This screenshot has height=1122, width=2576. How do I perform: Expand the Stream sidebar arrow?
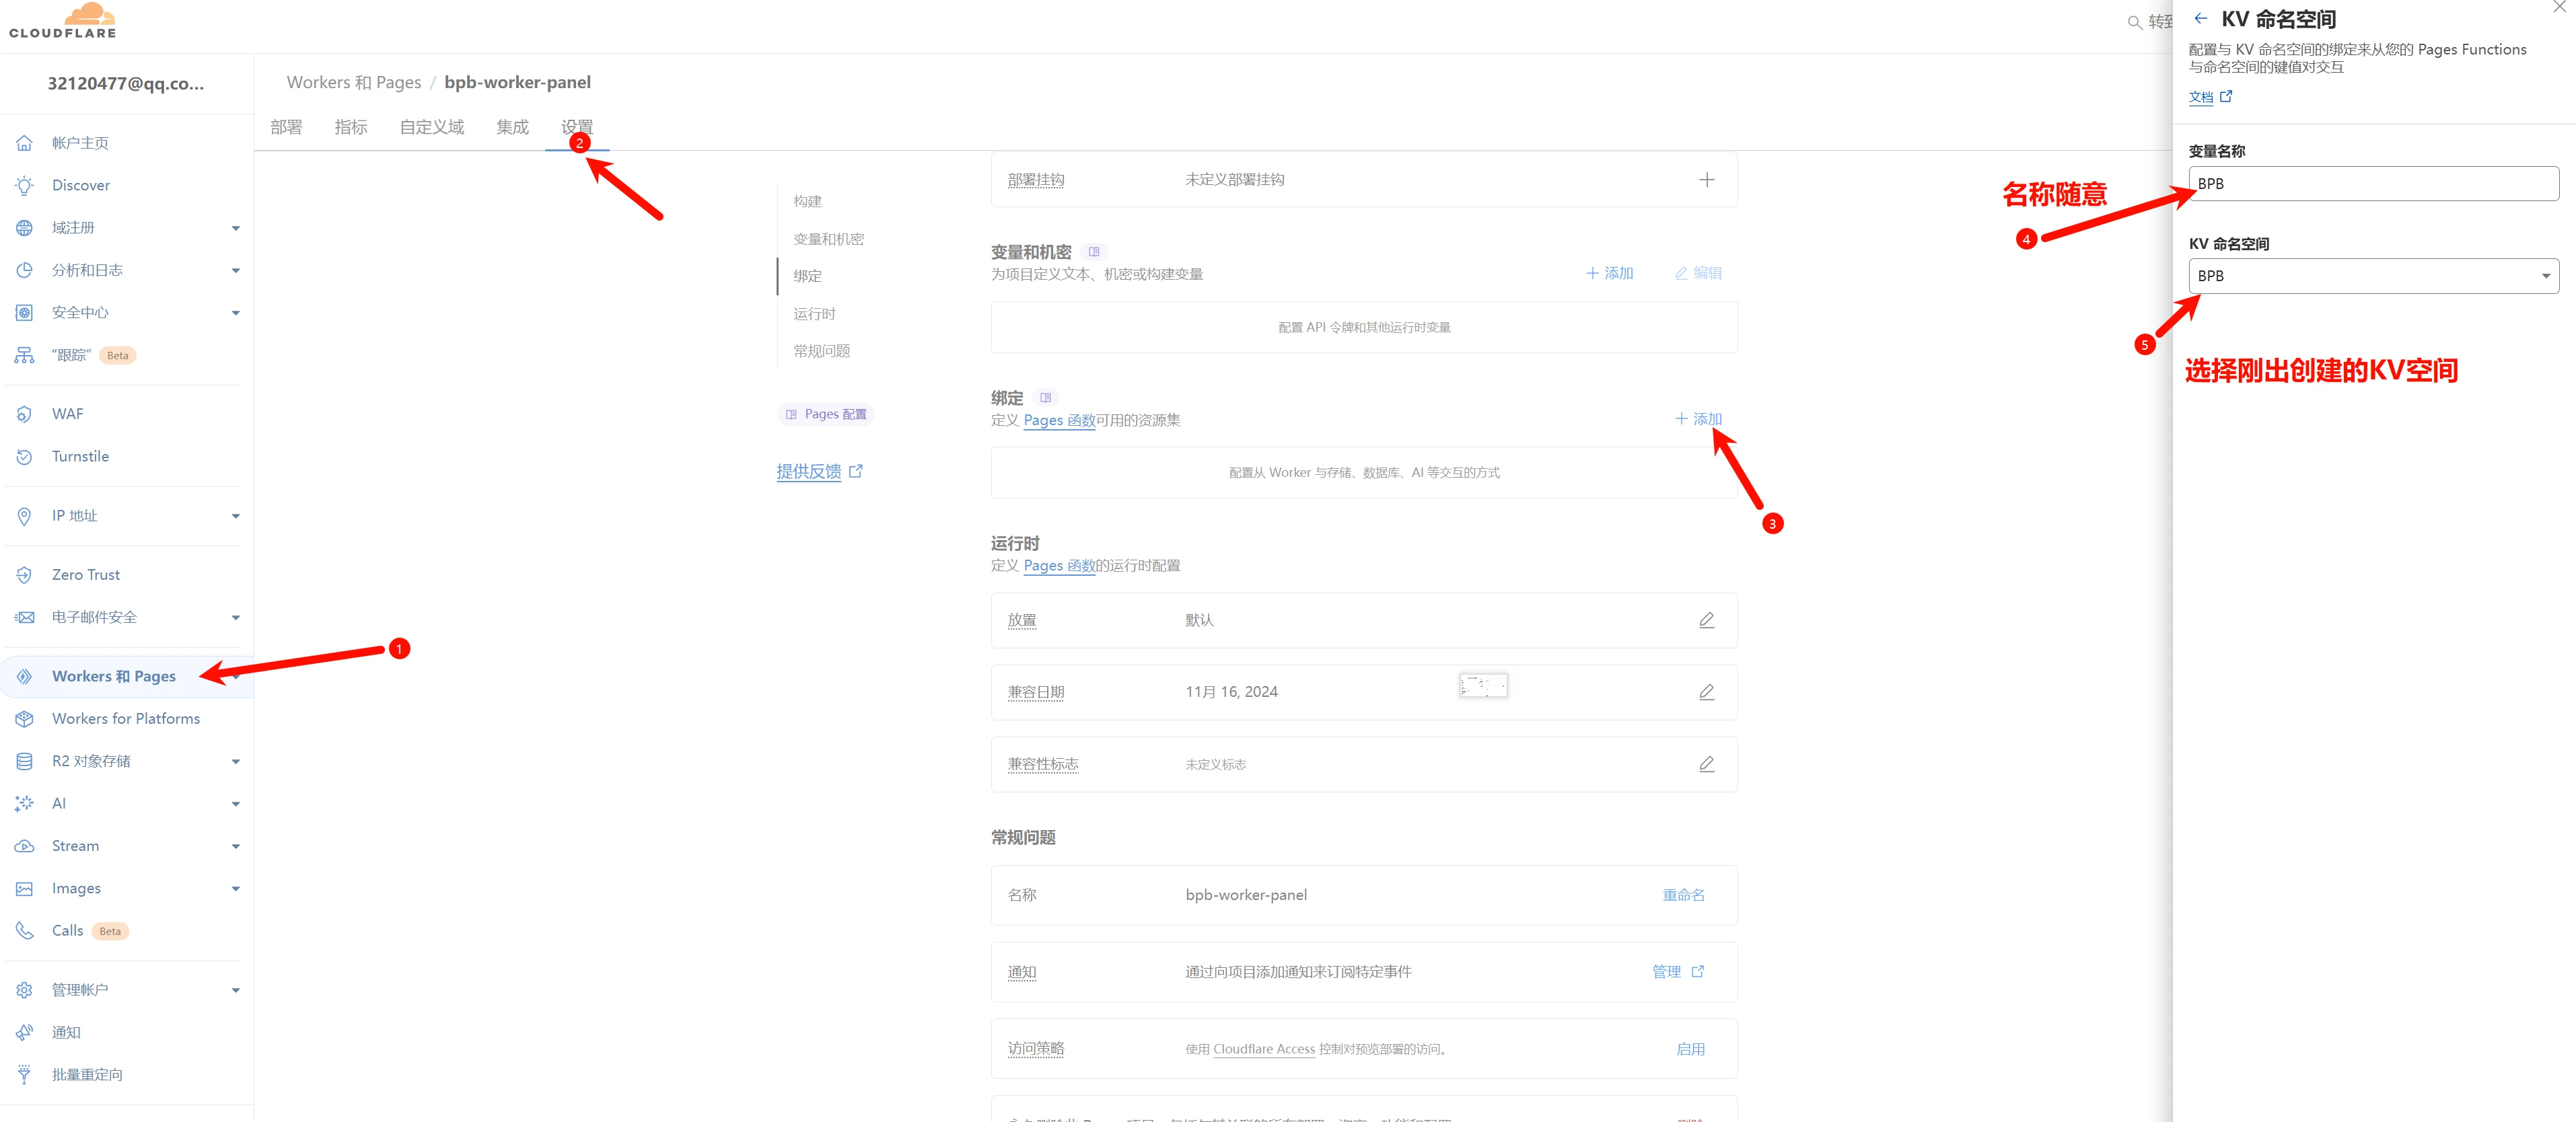(x=236, y=847)
